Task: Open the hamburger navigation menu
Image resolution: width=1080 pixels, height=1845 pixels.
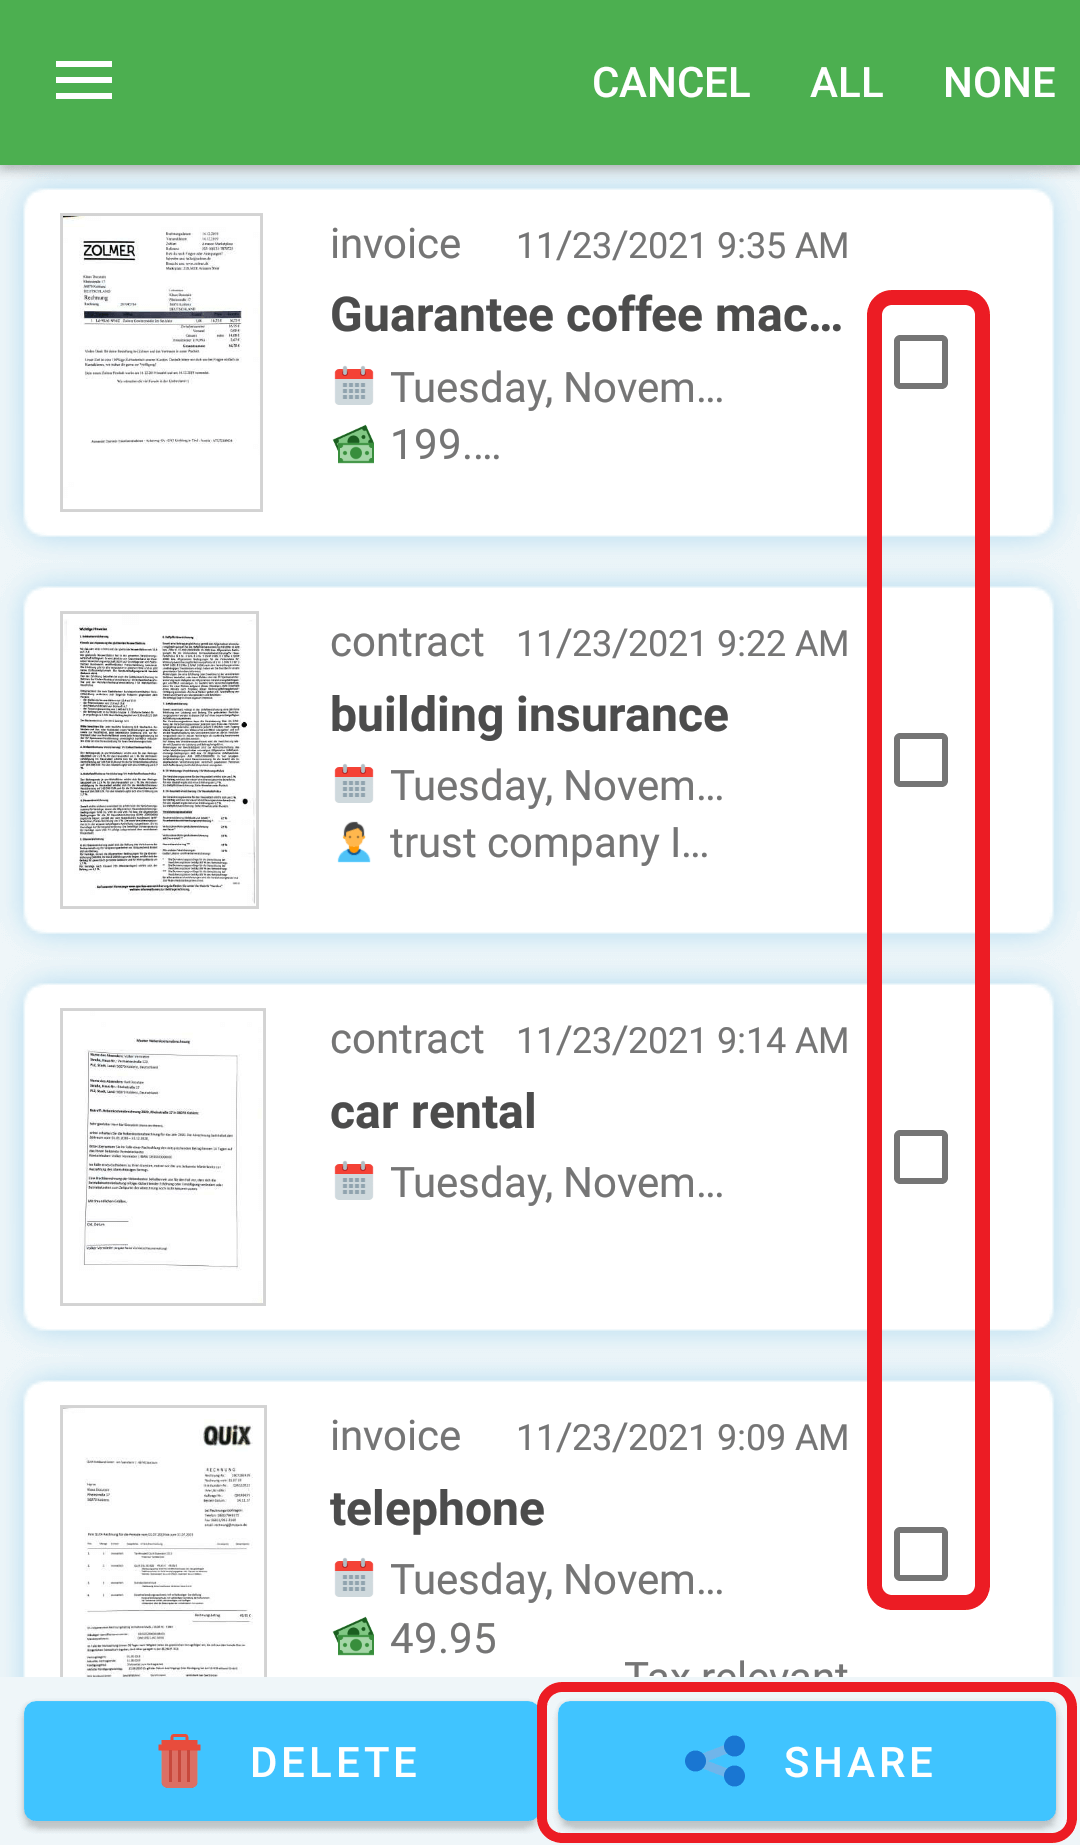Action: click(84, 80)
